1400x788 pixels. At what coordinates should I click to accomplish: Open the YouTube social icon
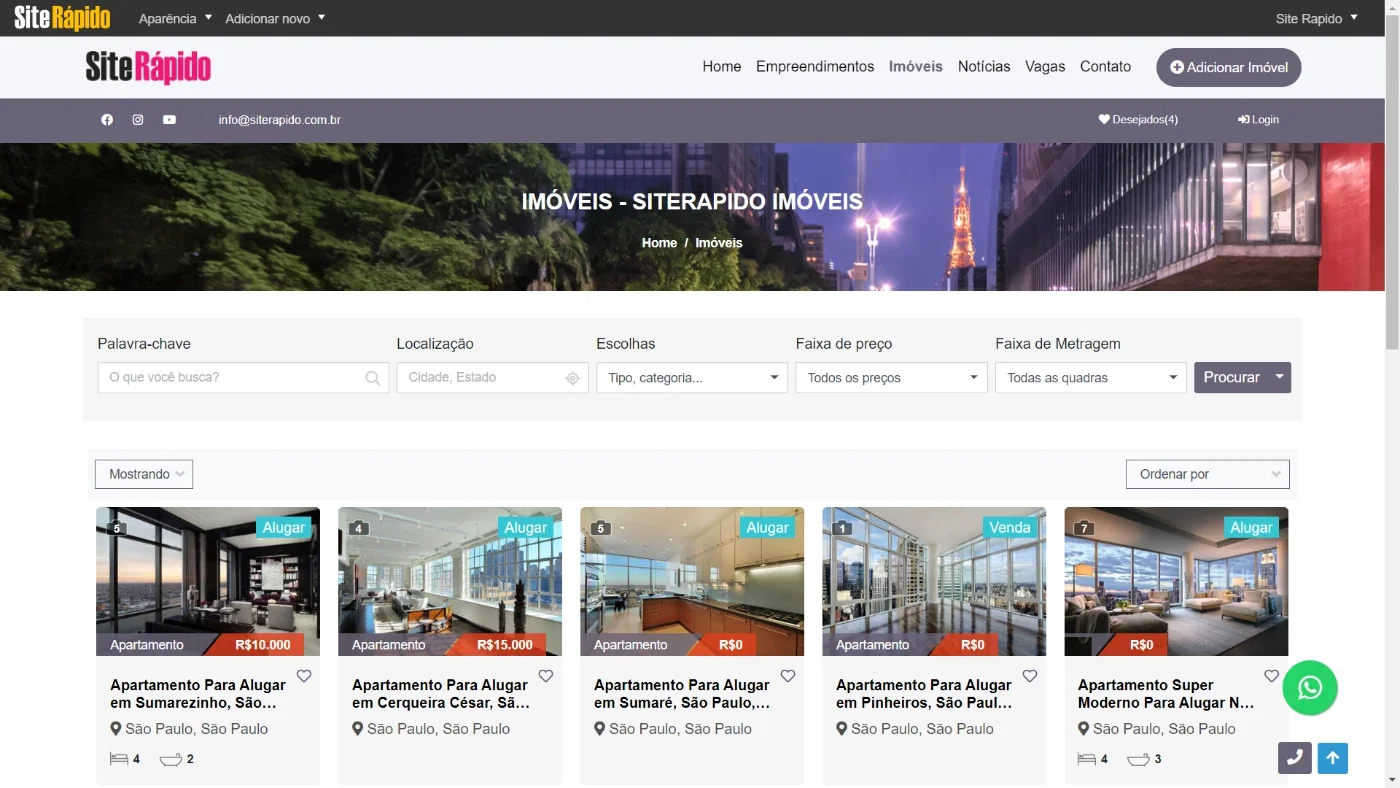pyautogui.click(x=169, y=120)
